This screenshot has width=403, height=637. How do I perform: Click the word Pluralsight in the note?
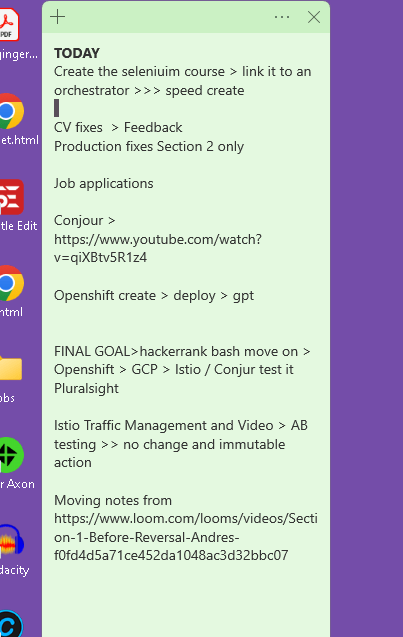coord(86,388)
